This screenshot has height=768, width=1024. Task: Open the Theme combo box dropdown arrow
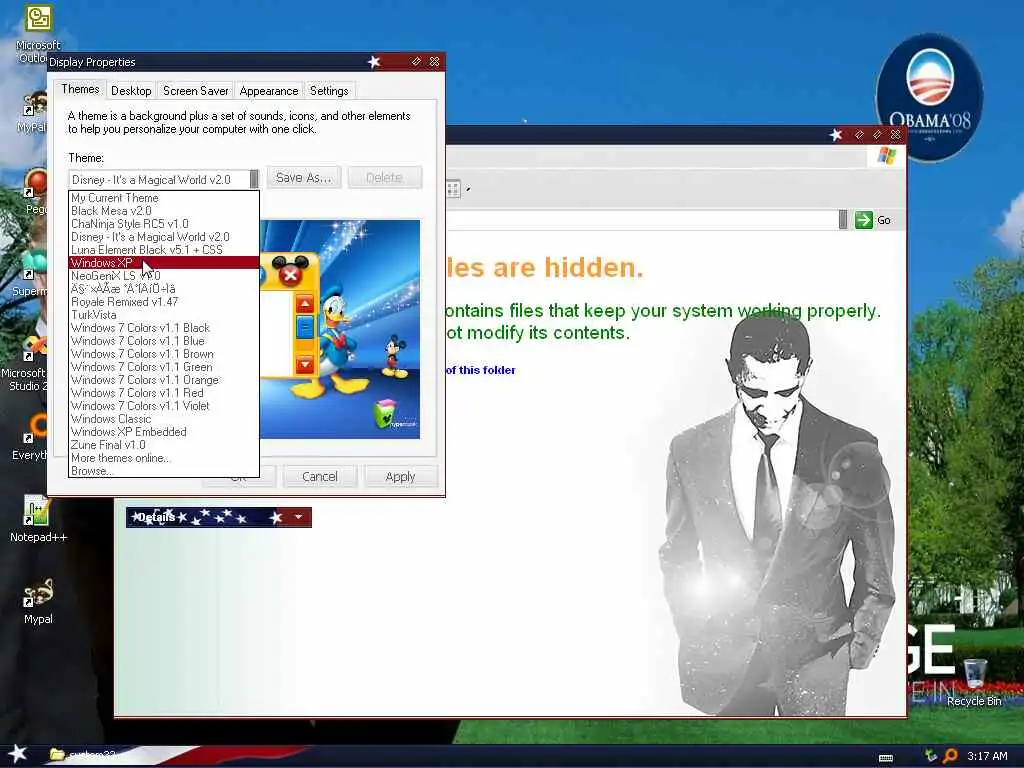pos(254,179)
